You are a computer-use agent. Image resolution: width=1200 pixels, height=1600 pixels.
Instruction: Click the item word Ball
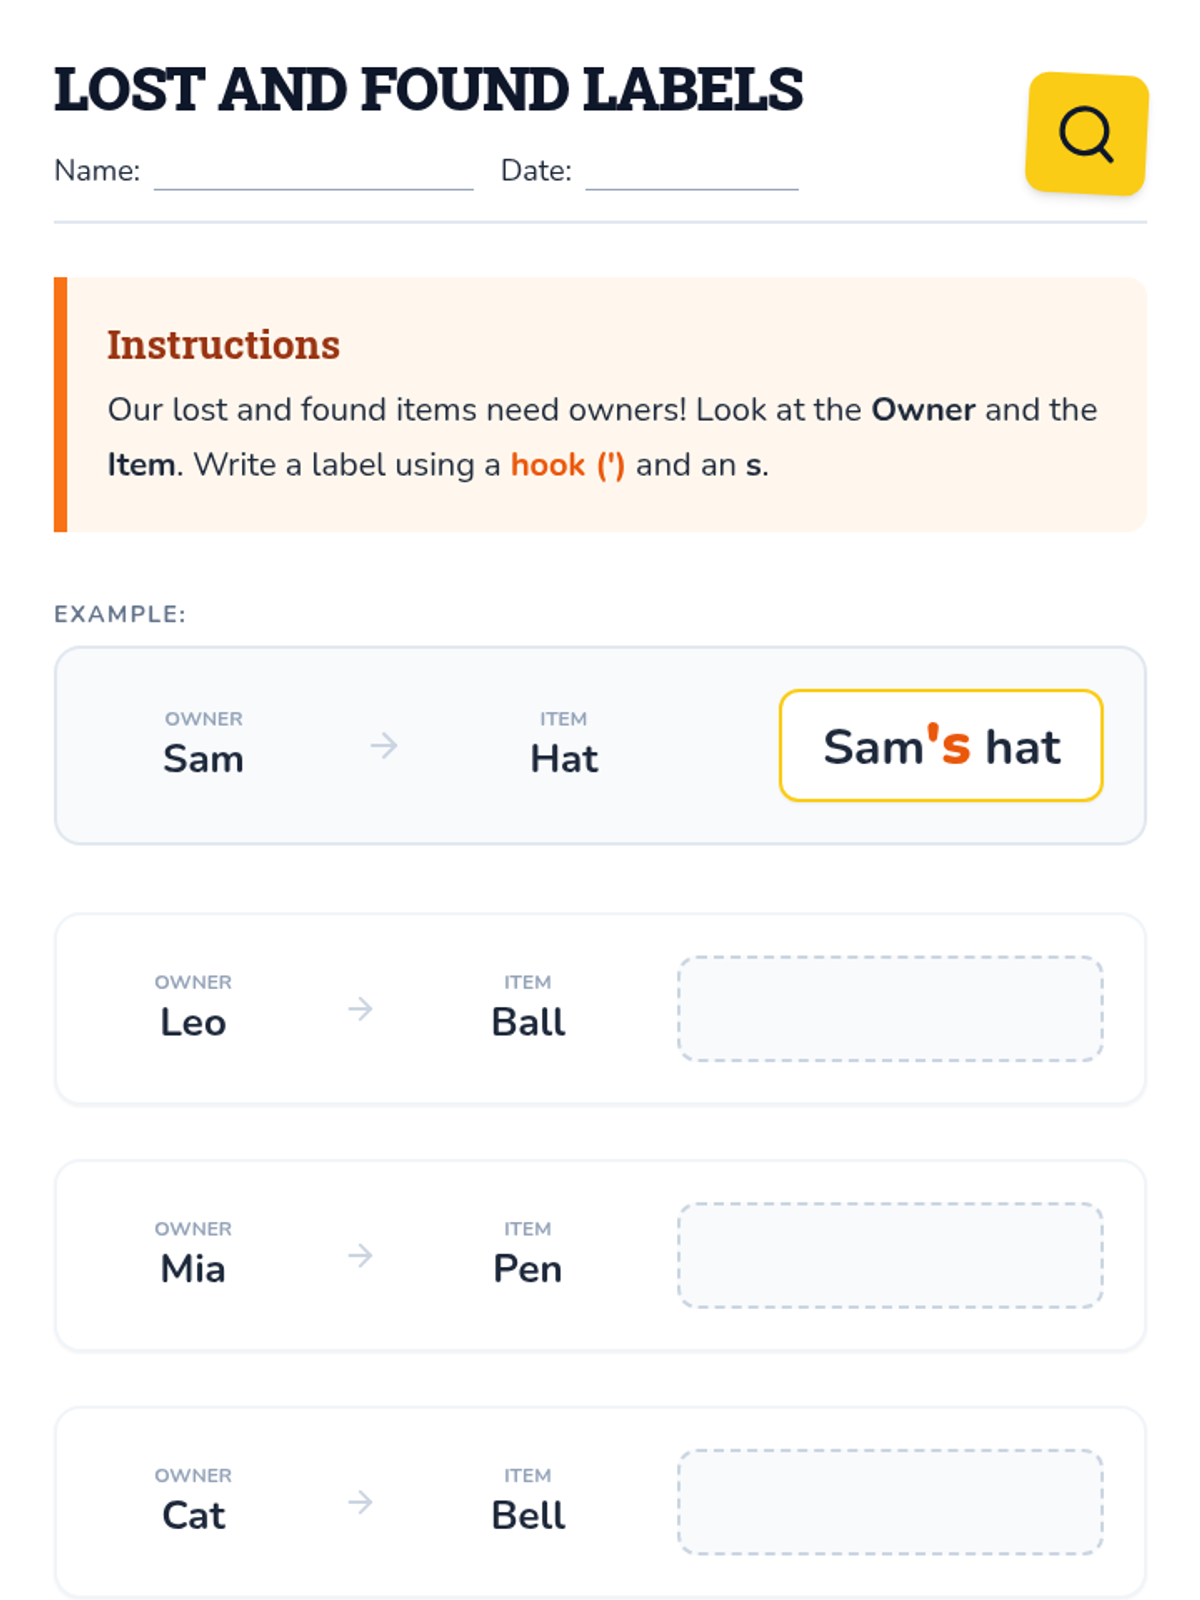coord(528,1023)
